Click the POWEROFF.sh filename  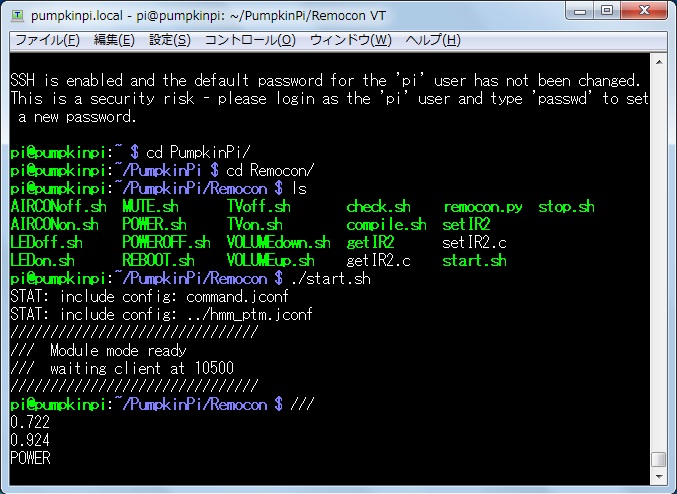coord(166,243)
